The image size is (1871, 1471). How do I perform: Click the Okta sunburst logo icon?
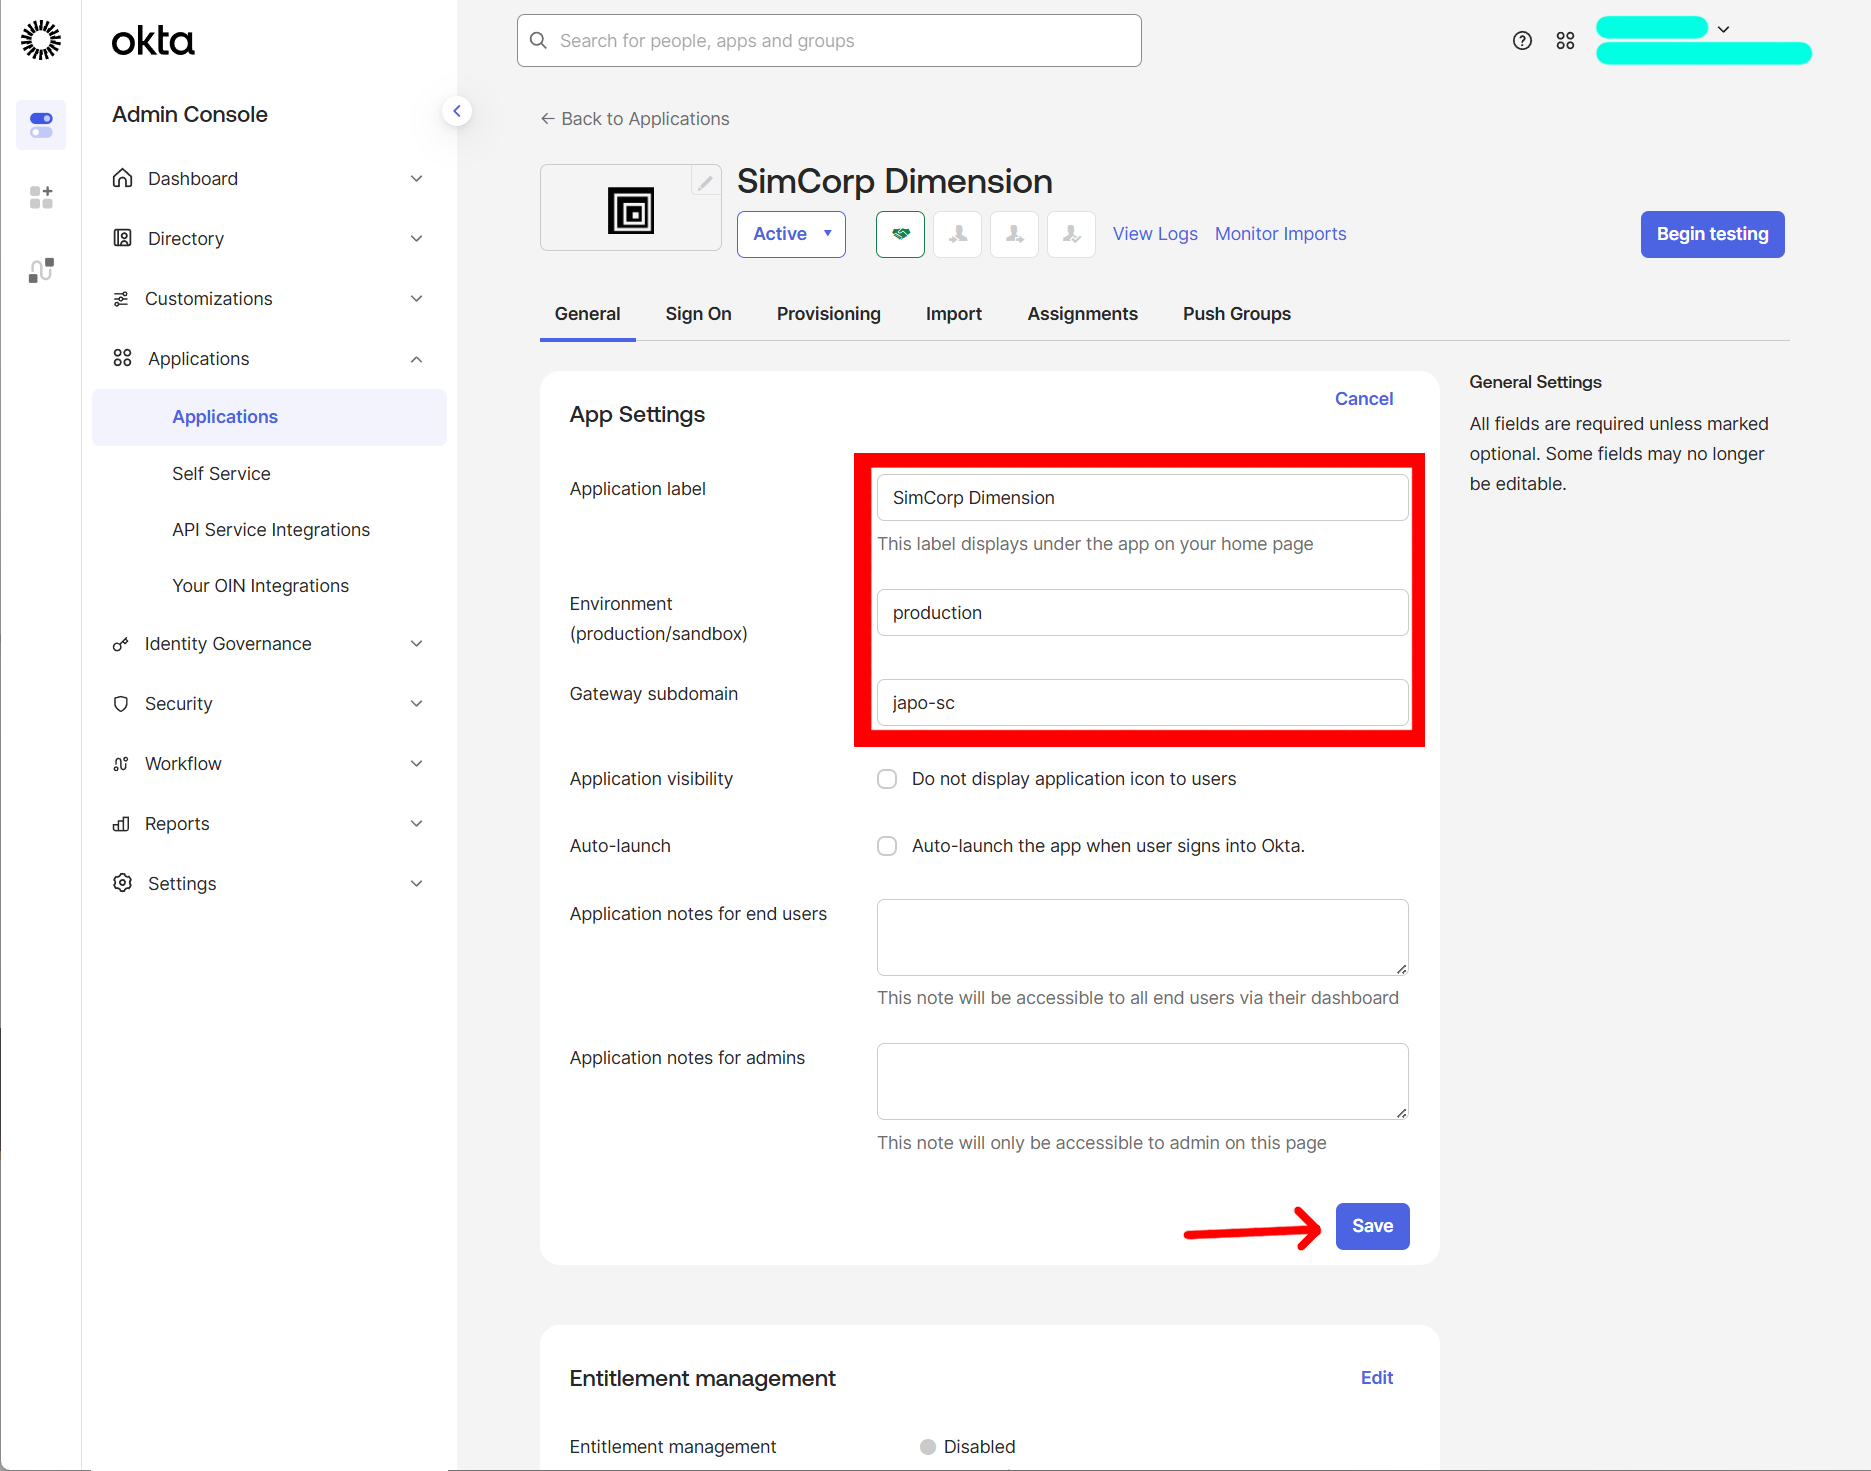[41, 41]
